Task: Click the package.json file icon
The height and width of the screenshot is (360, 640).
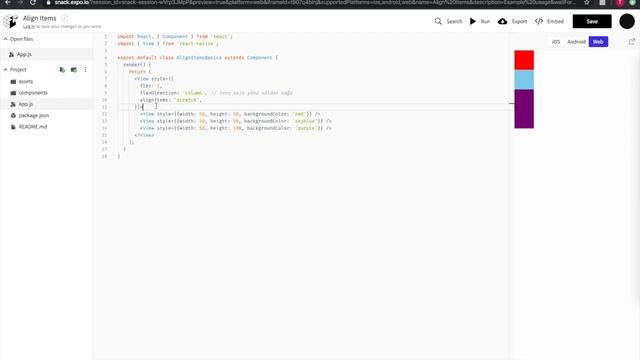Action: 13,116
